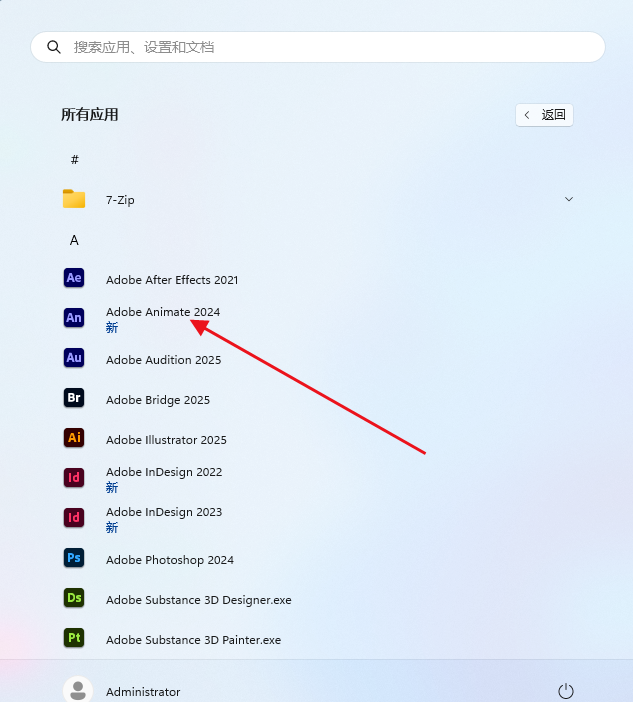Select Adobe Bridge 2025 label
Viewport: 633px width, 702px height.
click(x=158, y=400)
